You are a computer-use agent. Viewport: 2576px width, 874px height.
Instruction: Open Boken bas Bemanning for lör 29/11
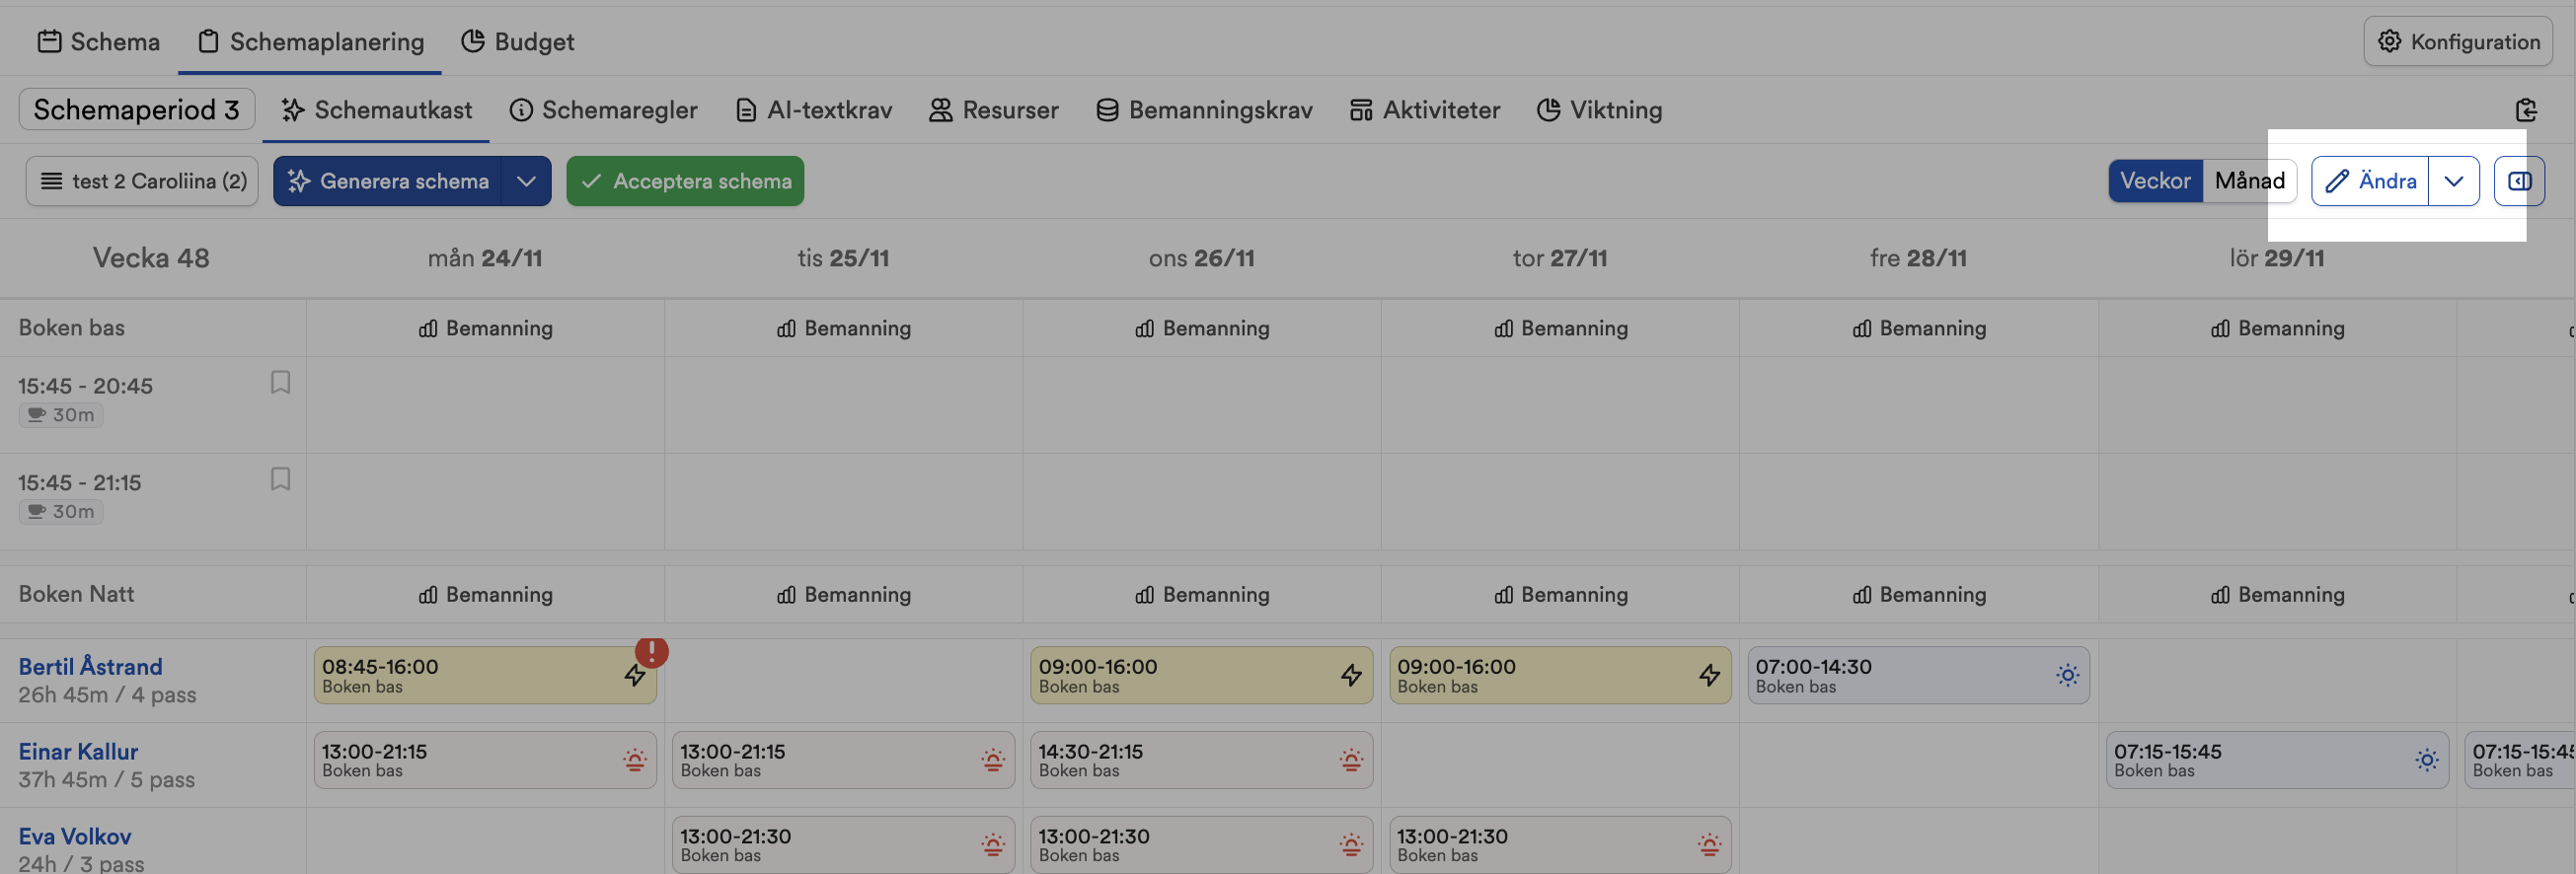[x=2277, y=327]
